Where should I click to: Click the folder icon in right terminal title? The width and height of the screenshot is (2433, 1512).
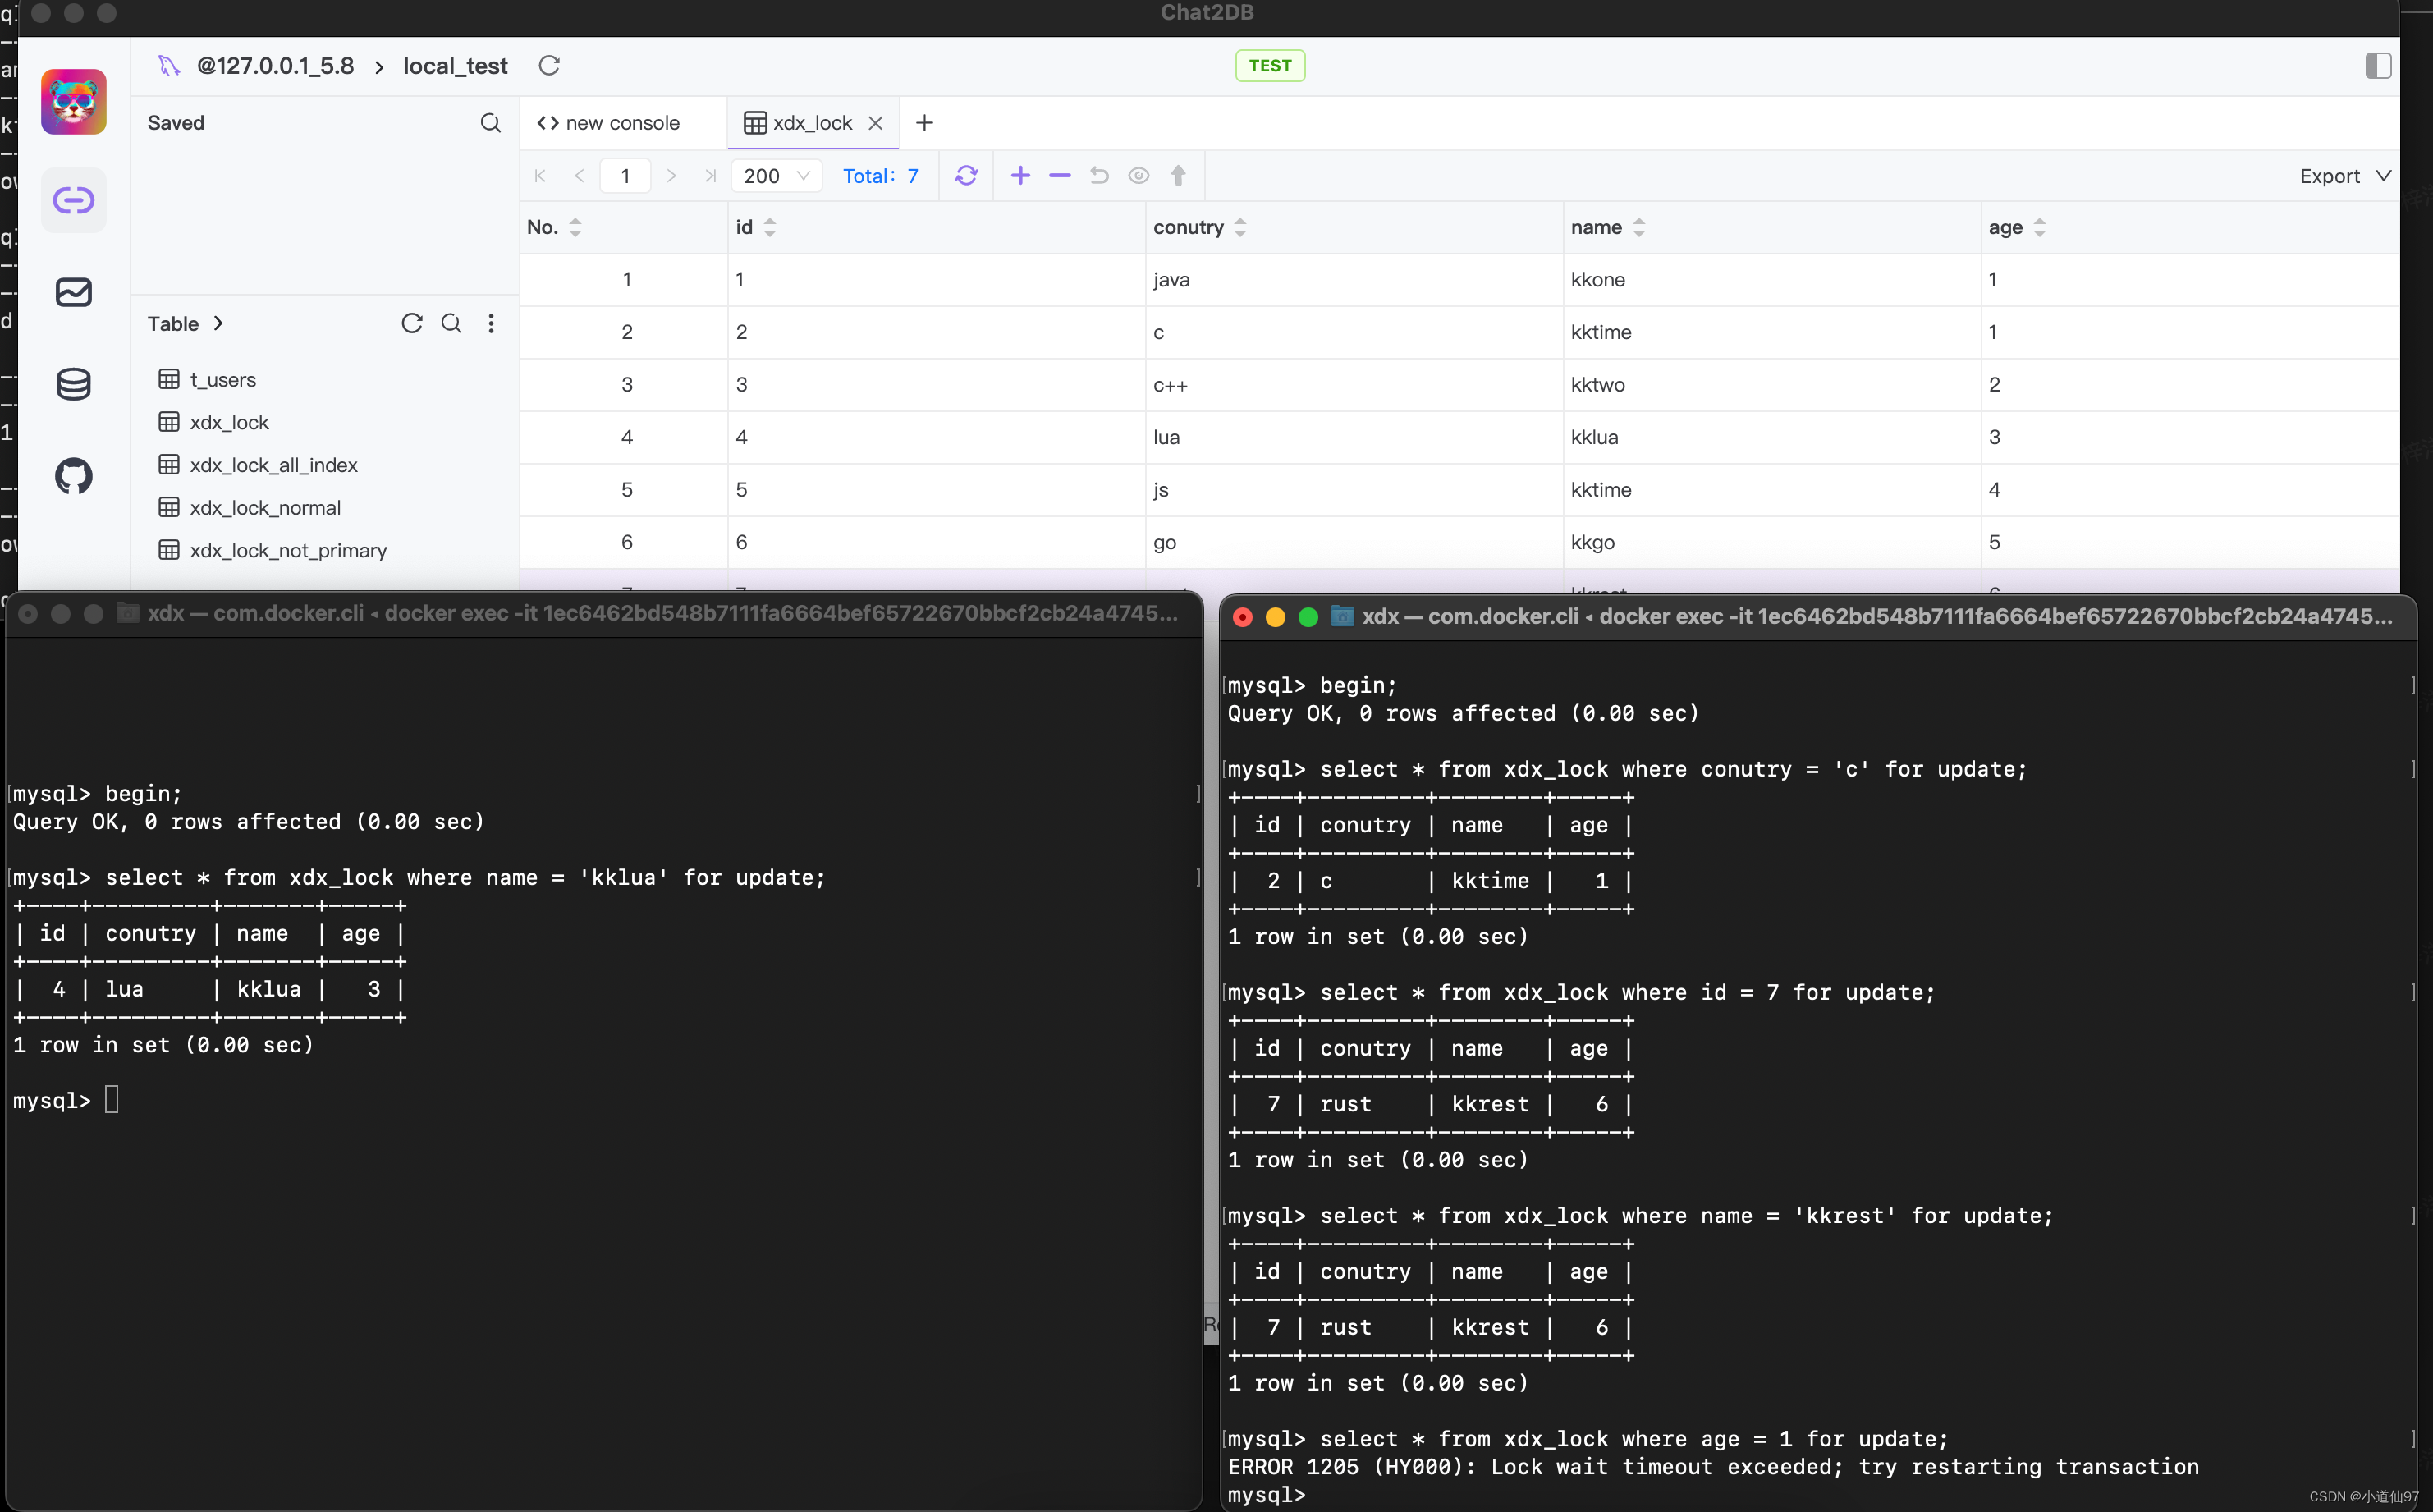(1342, 616)
